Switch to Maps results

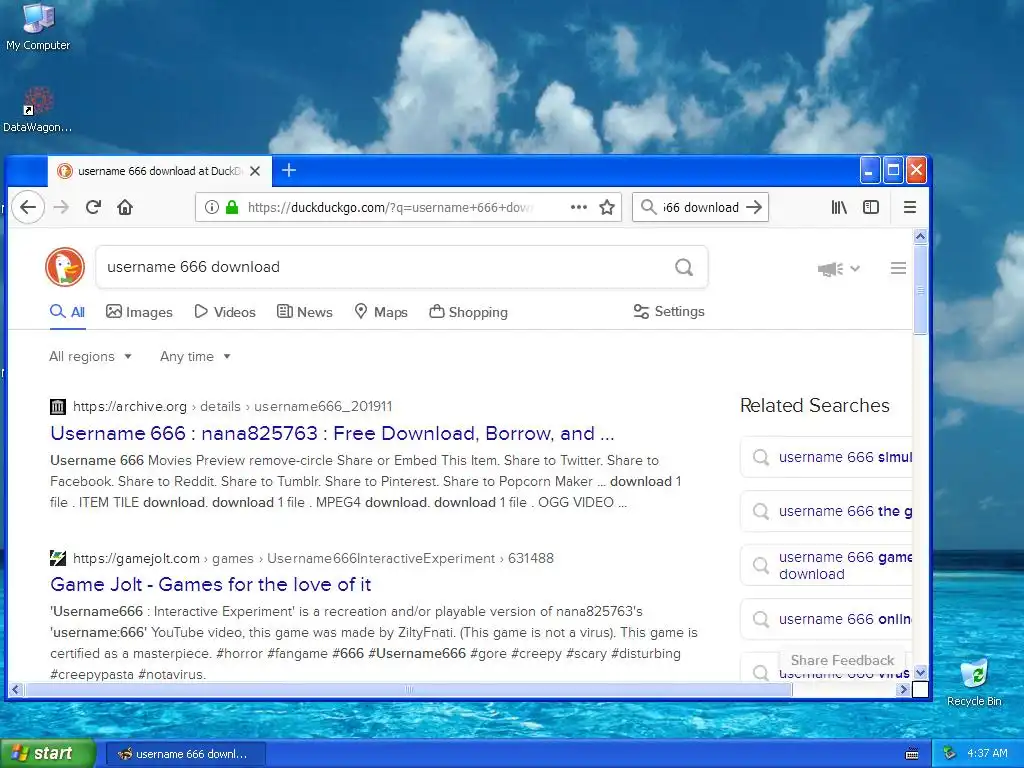(381, 312)
